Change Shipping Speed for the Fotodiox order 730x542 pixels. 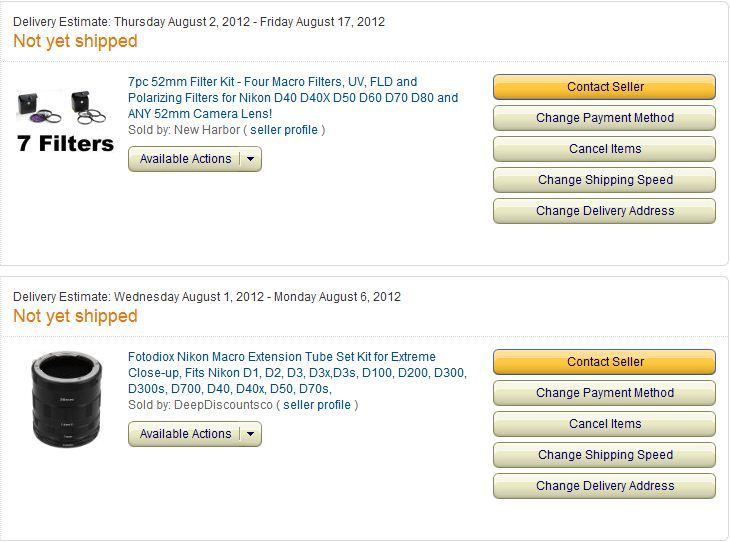[604, 455]
